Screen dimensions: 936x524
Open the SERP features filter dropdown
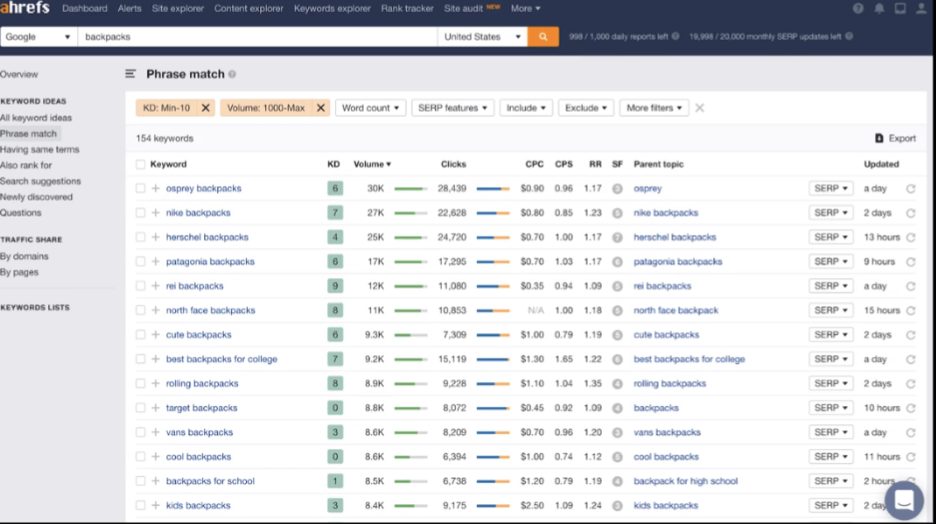[452, 108]
